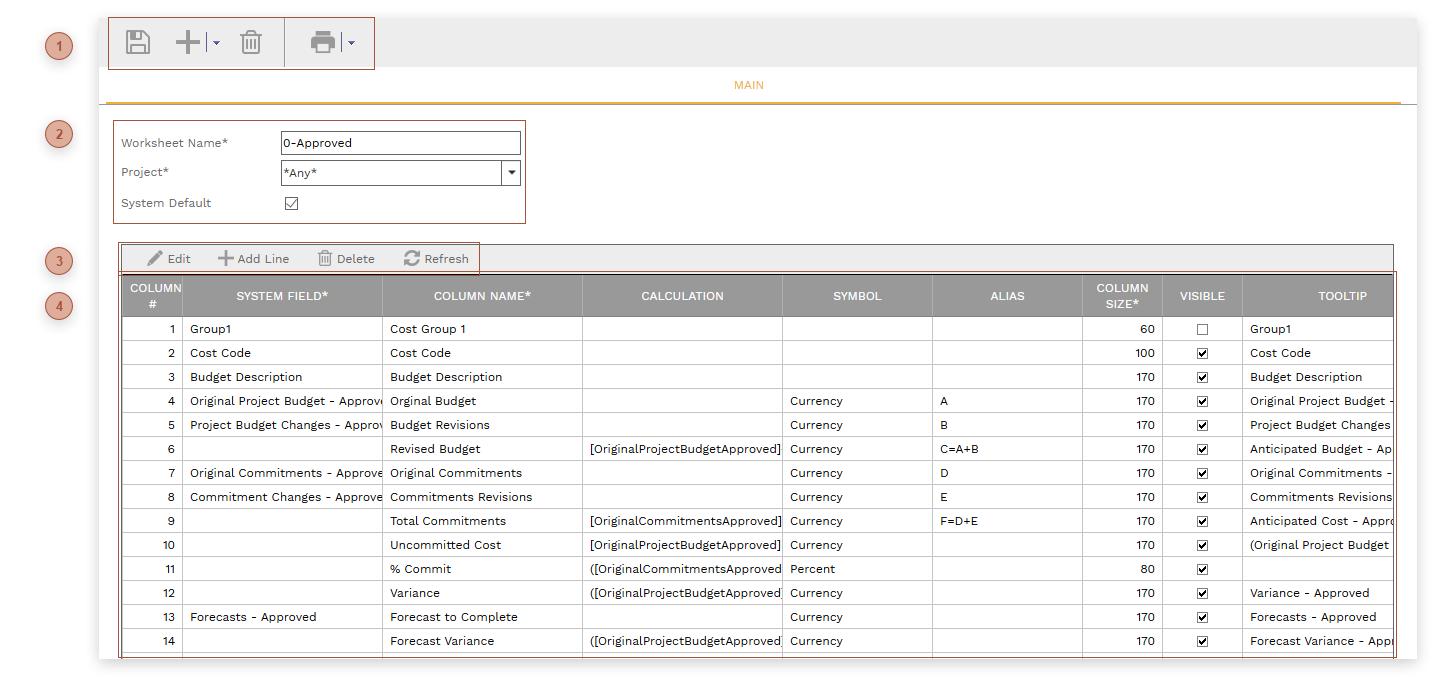Click the printer icon

click(322, 42)
